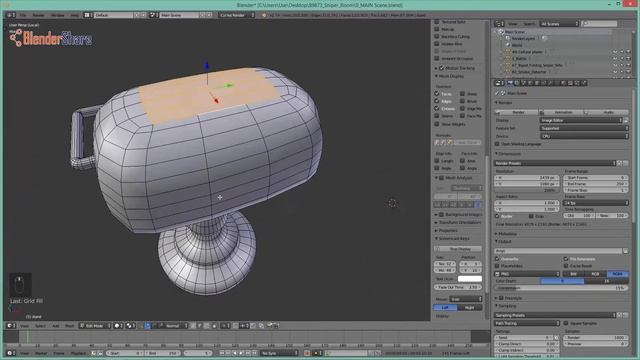Enable the Seams overlay checkbox

(437, 116)
